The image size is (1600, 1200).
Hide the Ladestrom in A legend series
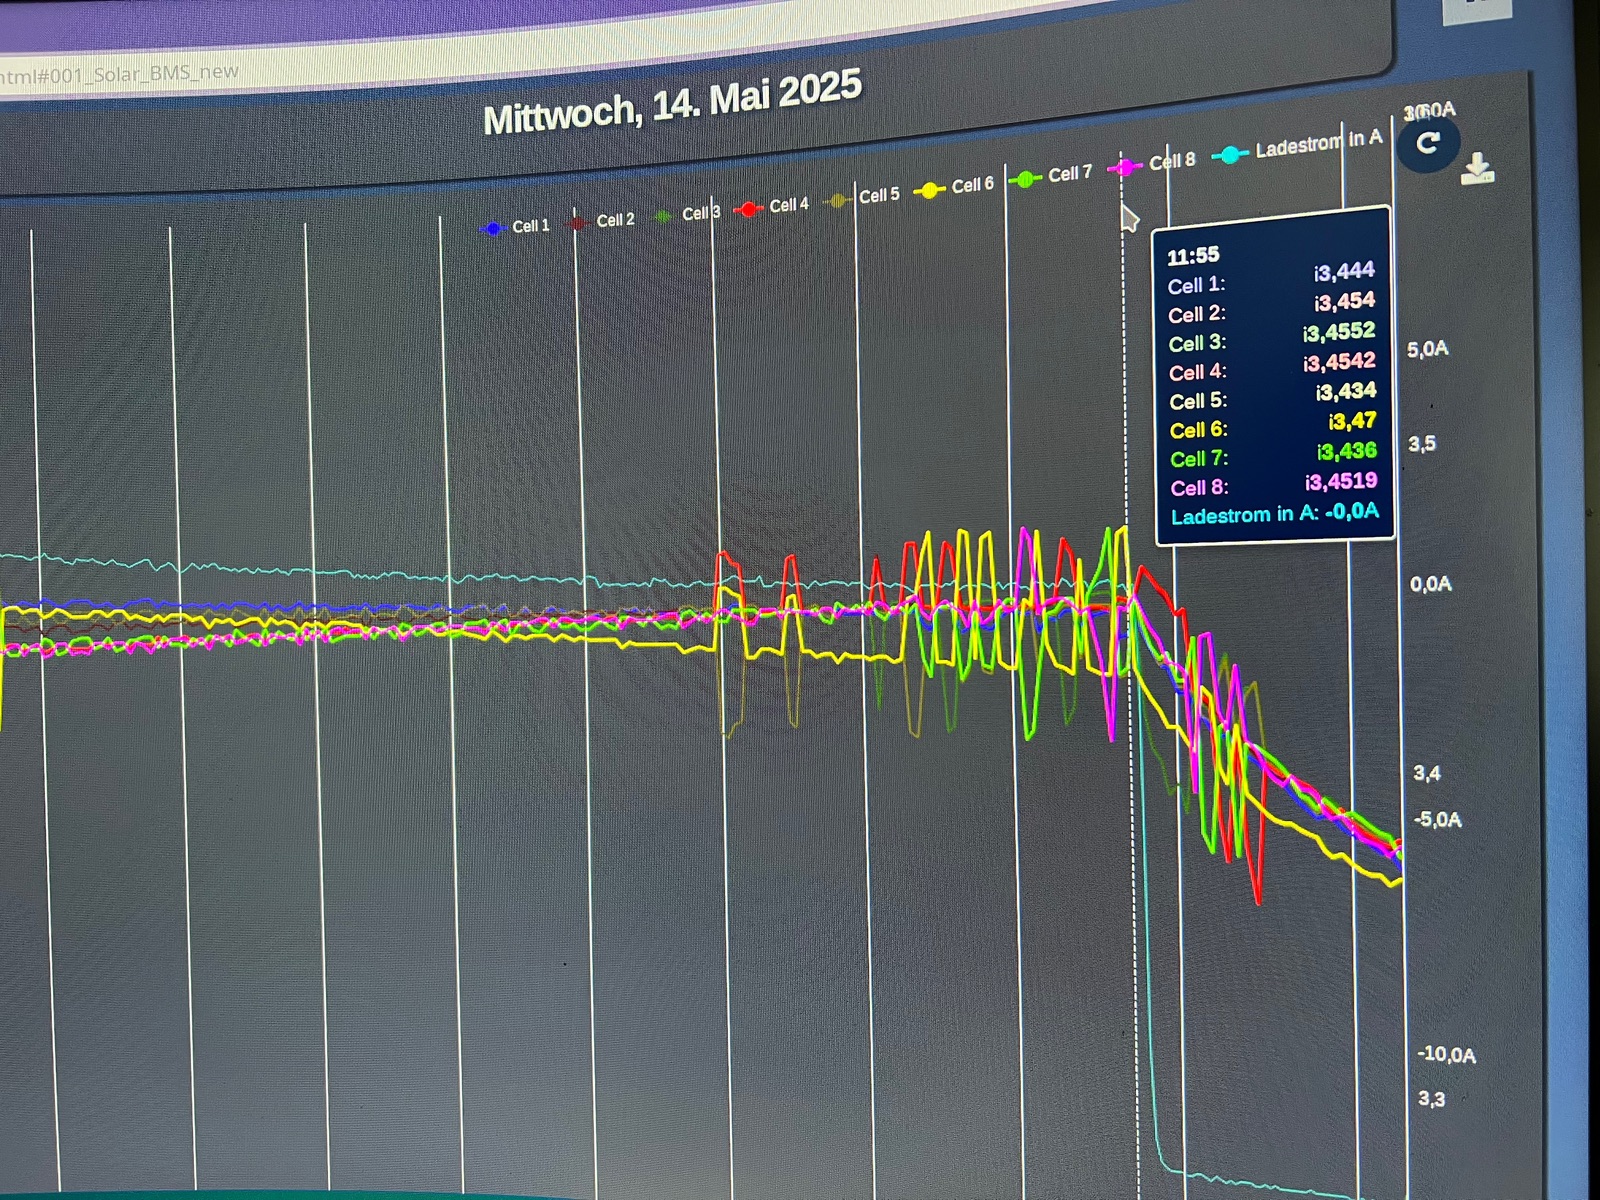click(1299, 147)
